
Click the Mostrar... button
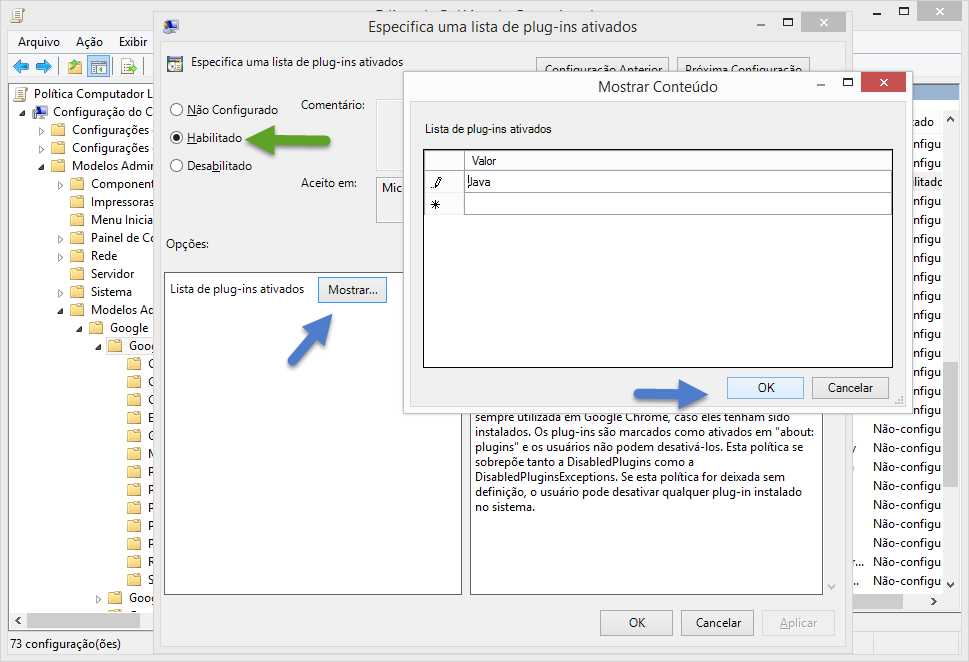(x=352, y=290)
